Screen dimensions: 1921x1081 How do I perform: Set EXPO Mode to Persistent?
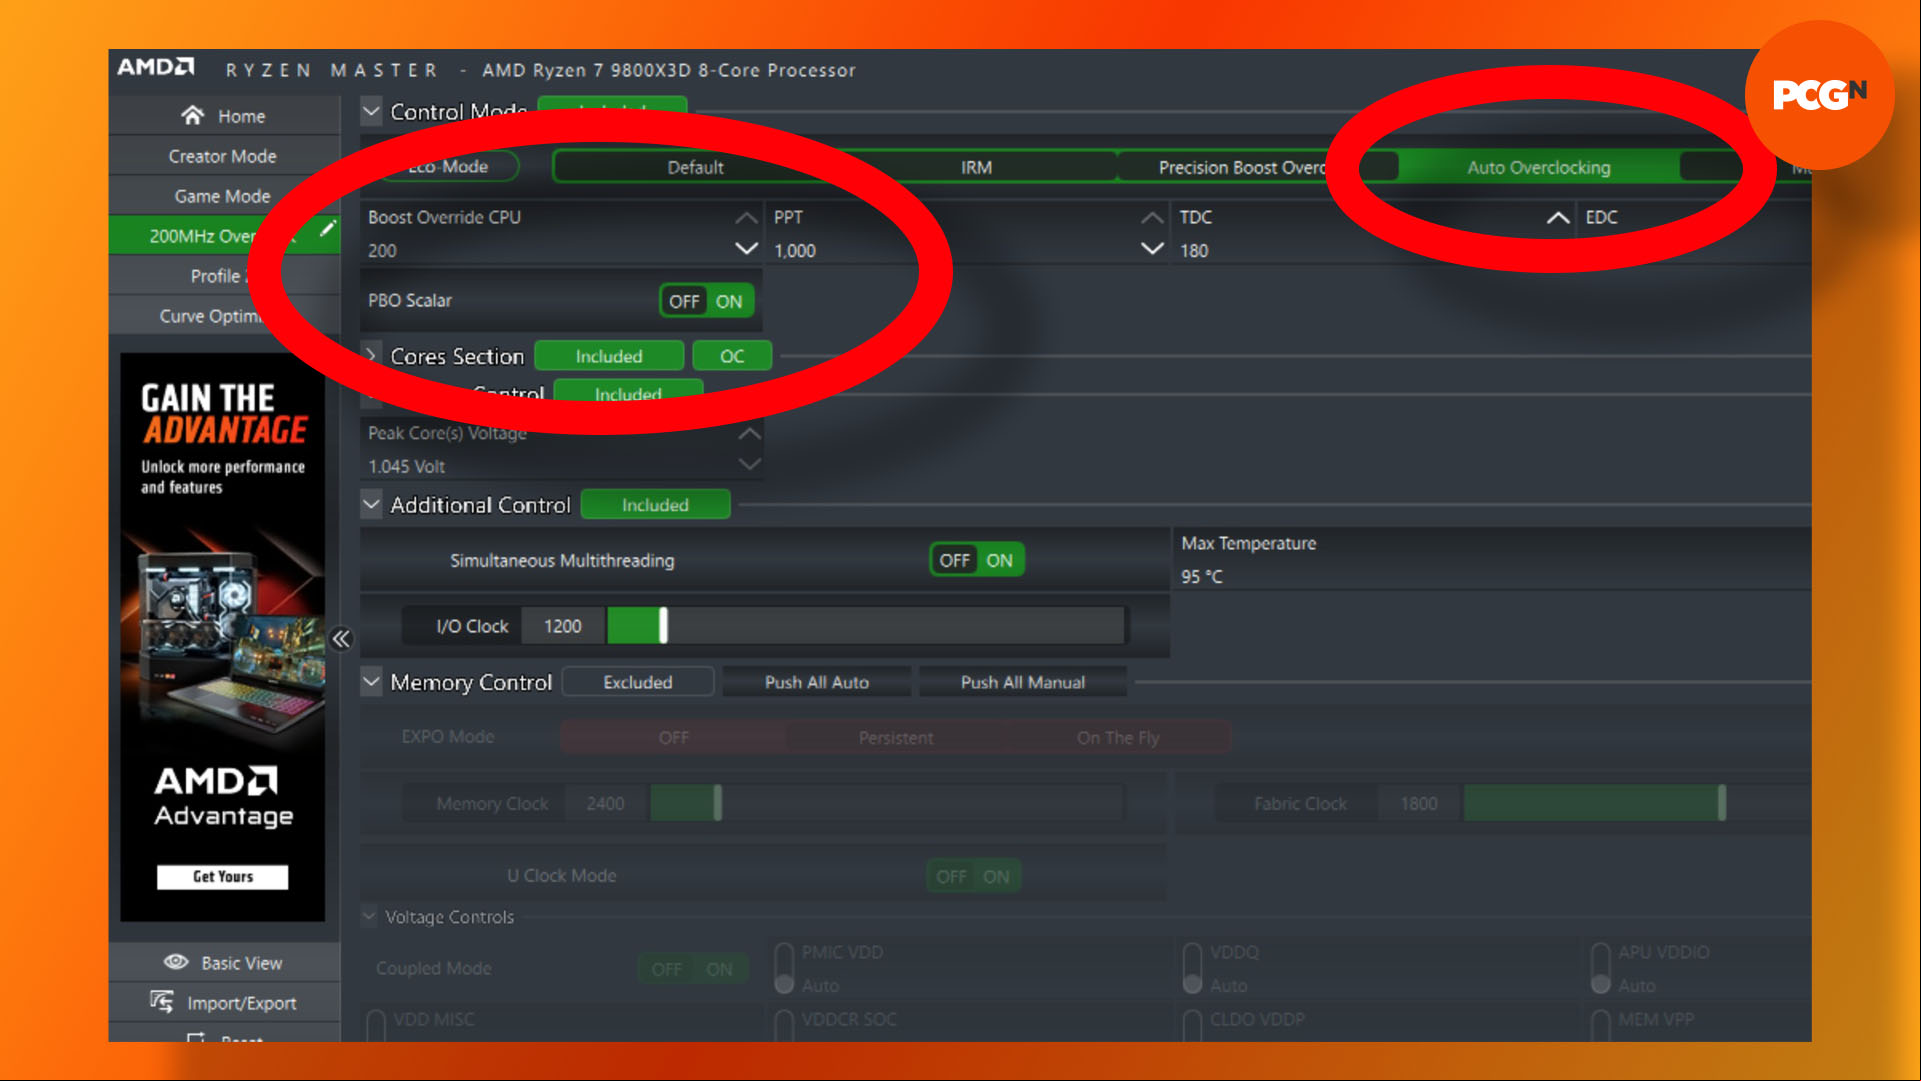[x=896, y=738]
